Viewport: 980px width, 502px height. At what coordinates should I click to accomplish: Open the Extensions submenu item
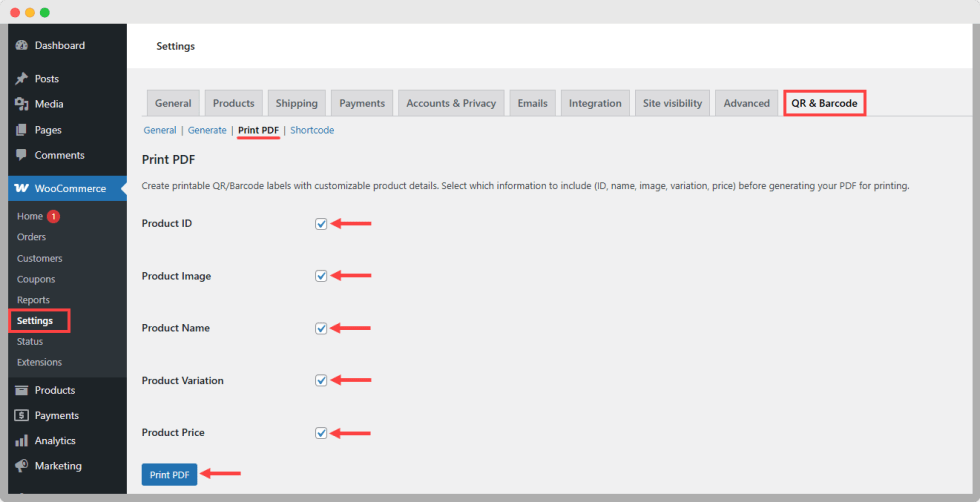tap(39, 363)
